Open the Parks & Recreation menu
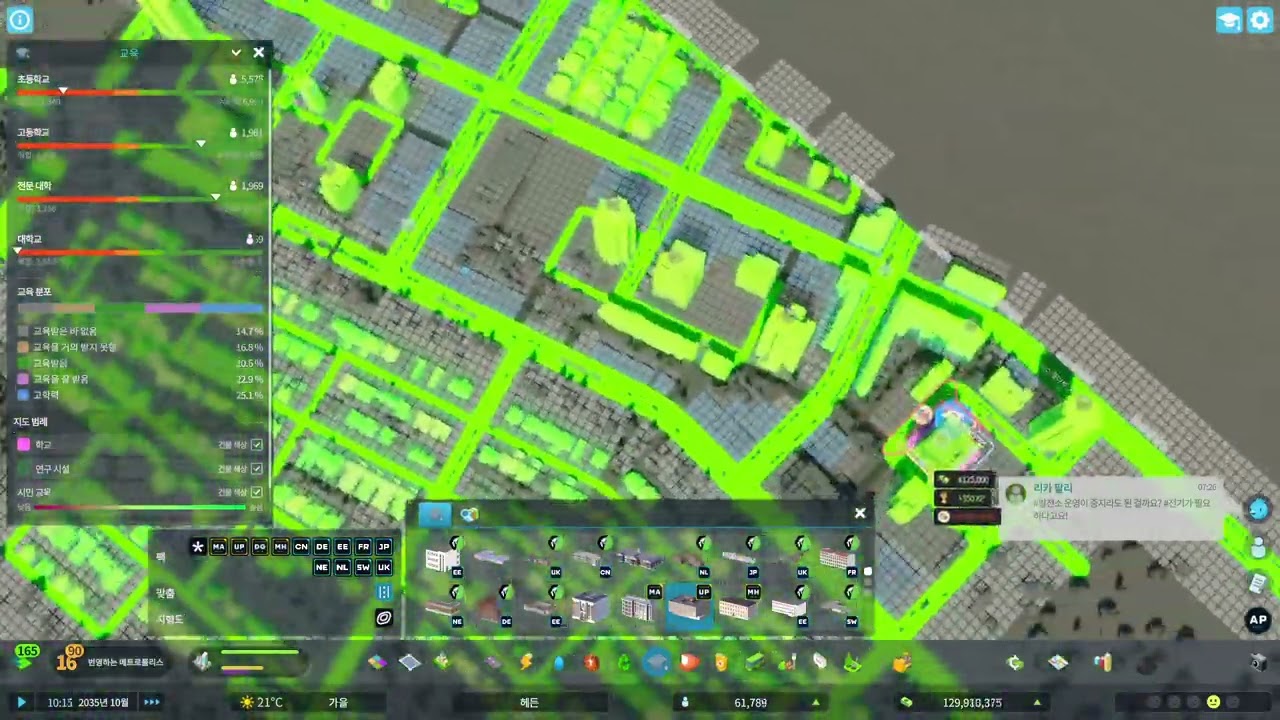The height and width of the screenshot is (720, 1280). [787, 662]
